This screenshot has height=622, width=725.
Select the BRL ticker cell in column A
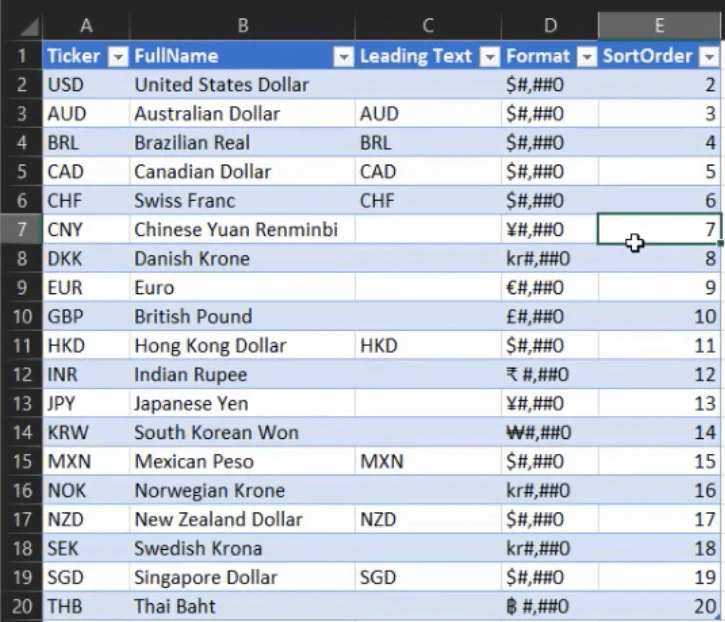coord(86,142)
